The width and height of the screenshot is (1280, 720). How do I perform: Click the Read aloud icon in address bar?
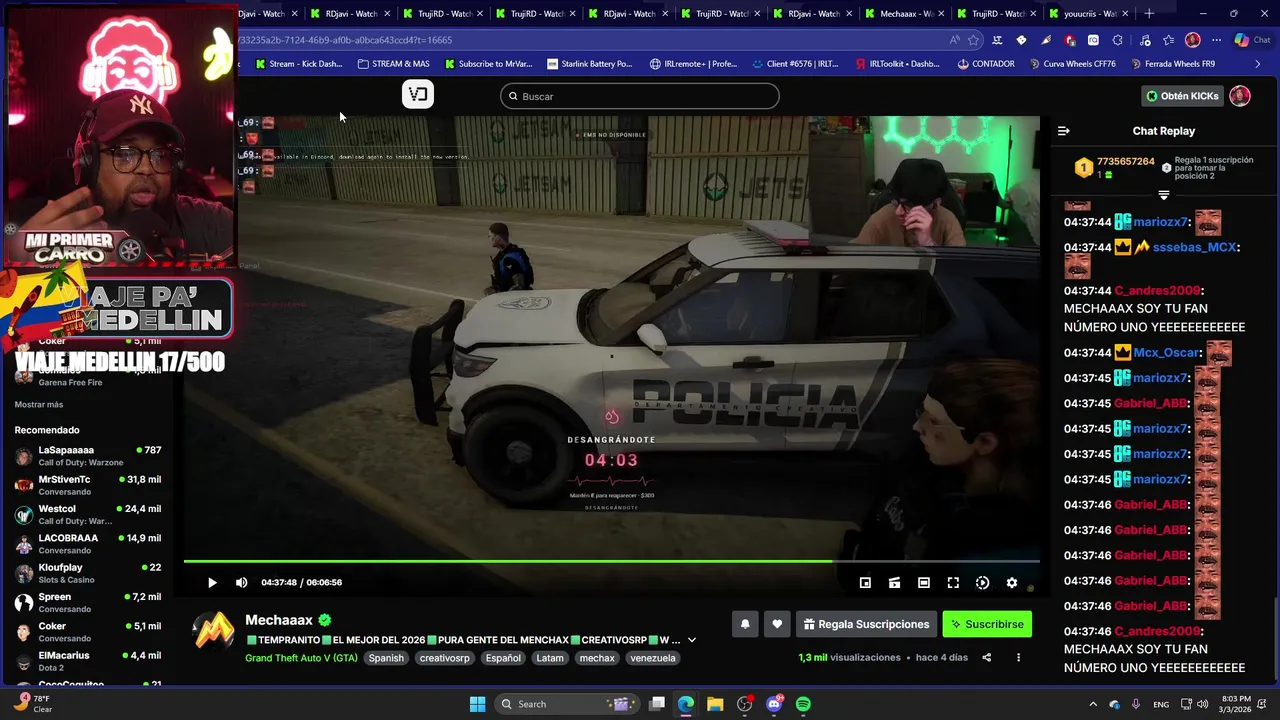[955, 40]
